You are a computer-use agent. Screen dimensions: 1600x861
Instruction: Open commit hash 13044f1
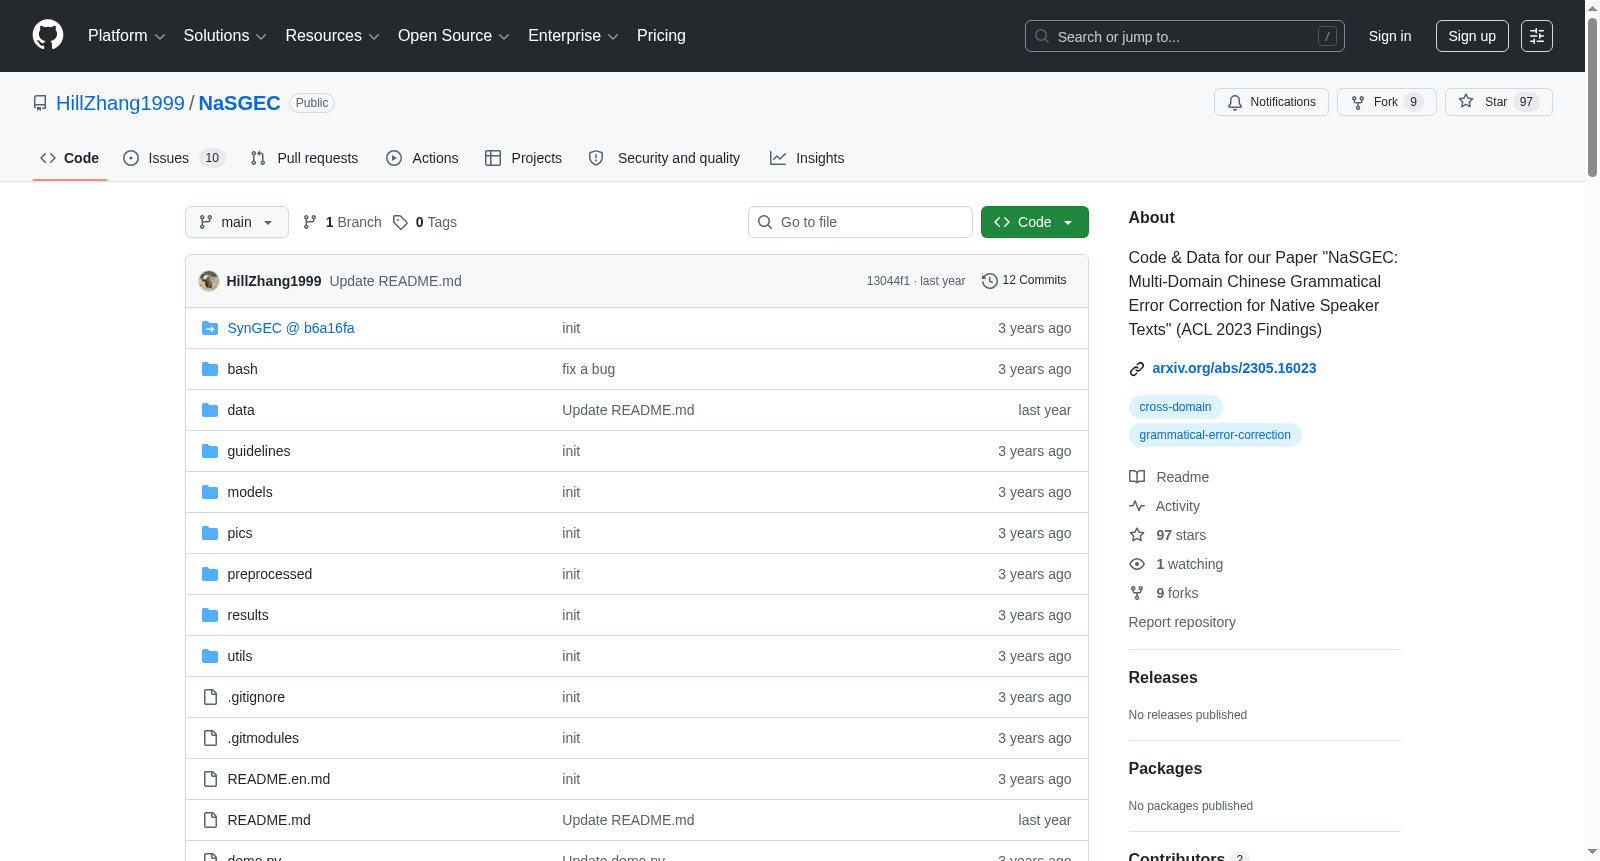pyautogui.click(x=888, y=281)
